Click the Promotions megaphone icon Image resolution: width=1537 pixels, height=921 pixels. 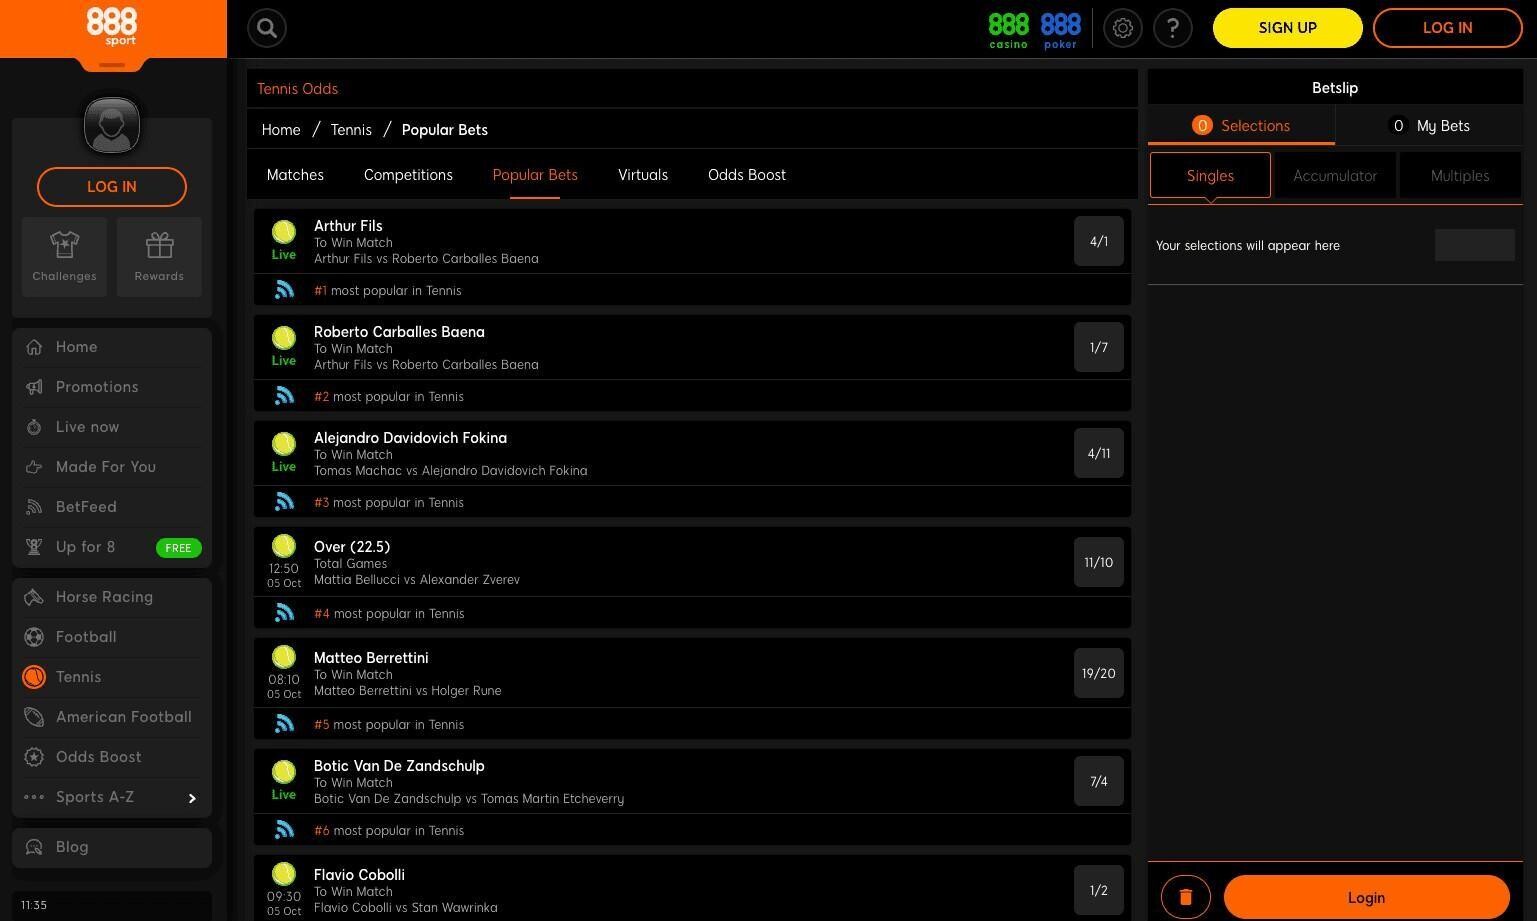click(x=34, y=387)
